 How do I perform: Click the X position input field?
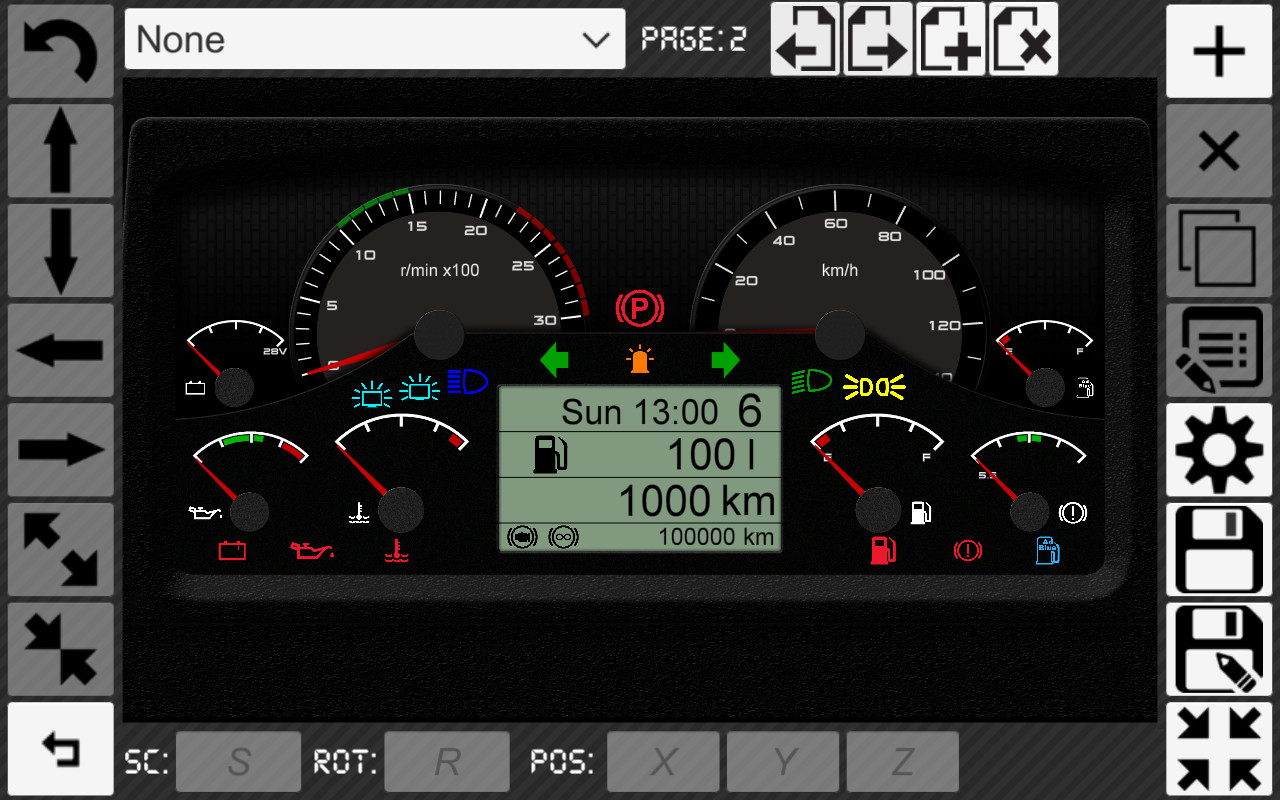point(662,761)
